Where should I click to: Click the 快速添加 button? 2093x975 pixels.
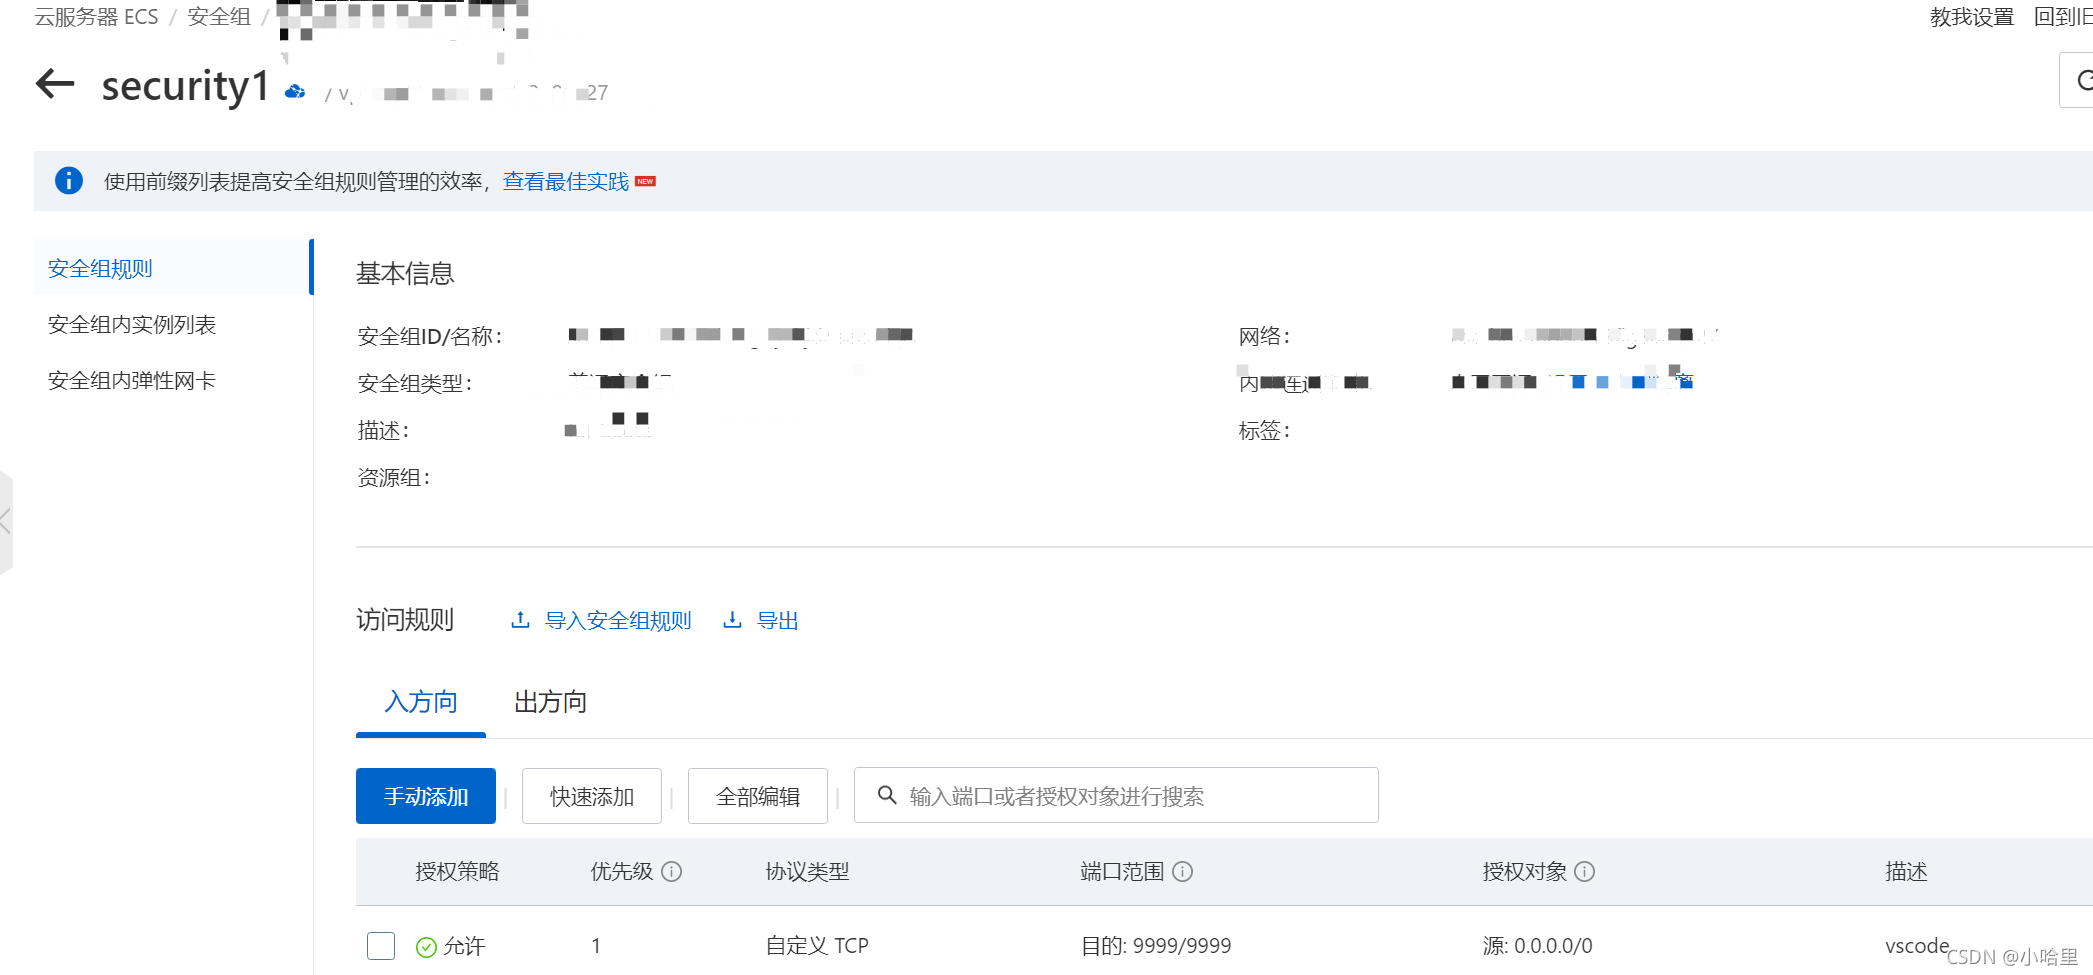click(592, 796)
